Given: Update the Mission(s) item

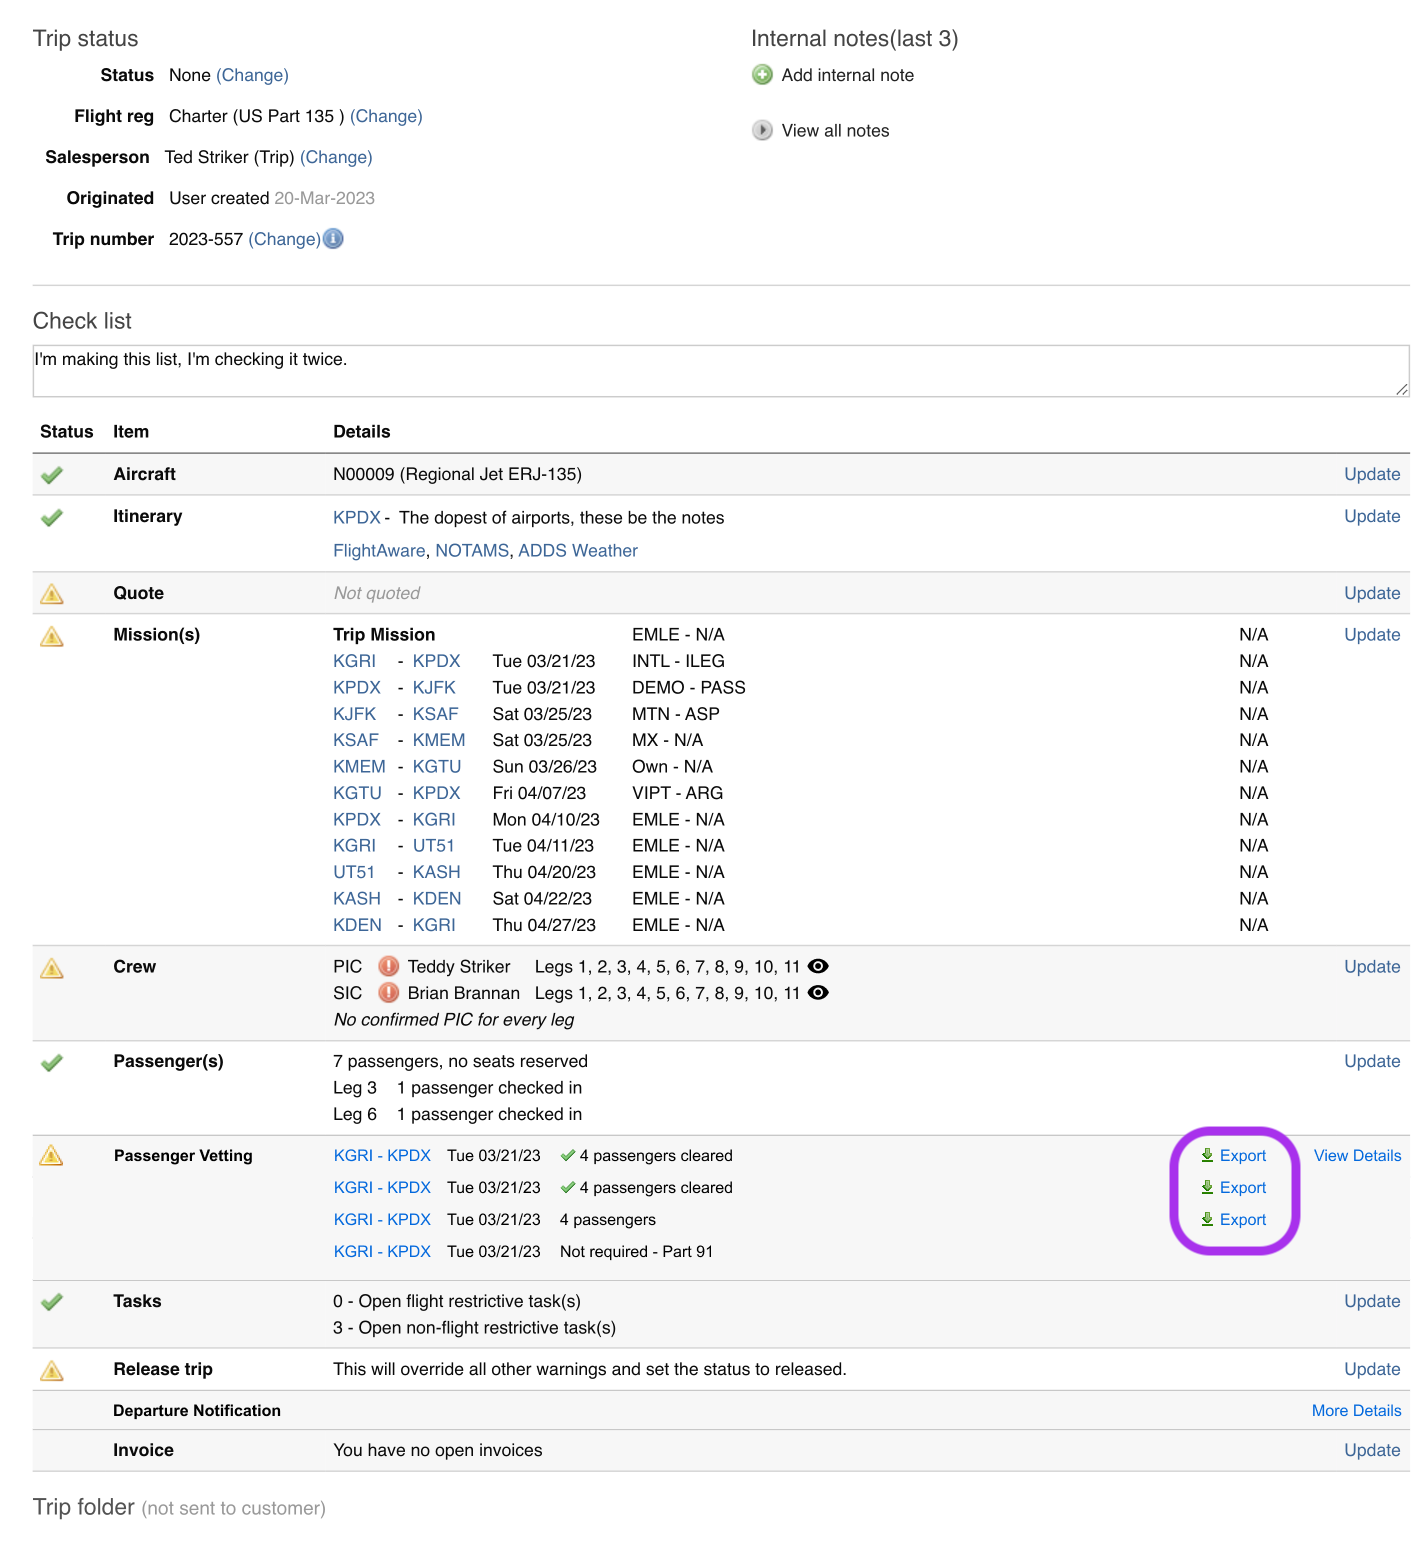Looking at the screenshot, I should (1372, 635).
